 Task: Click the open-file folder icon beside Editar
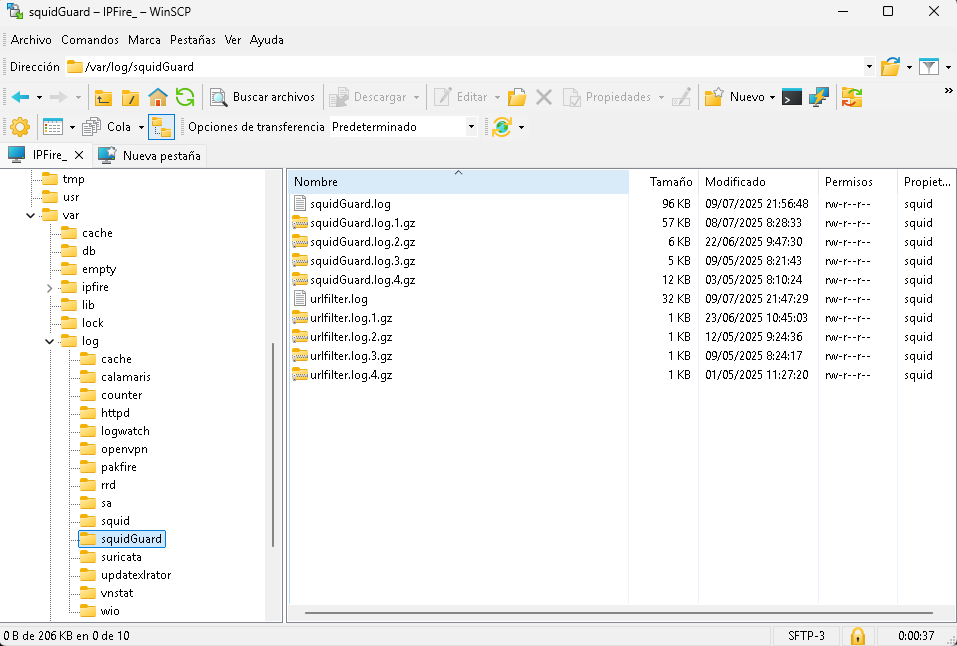coord(517,97)
